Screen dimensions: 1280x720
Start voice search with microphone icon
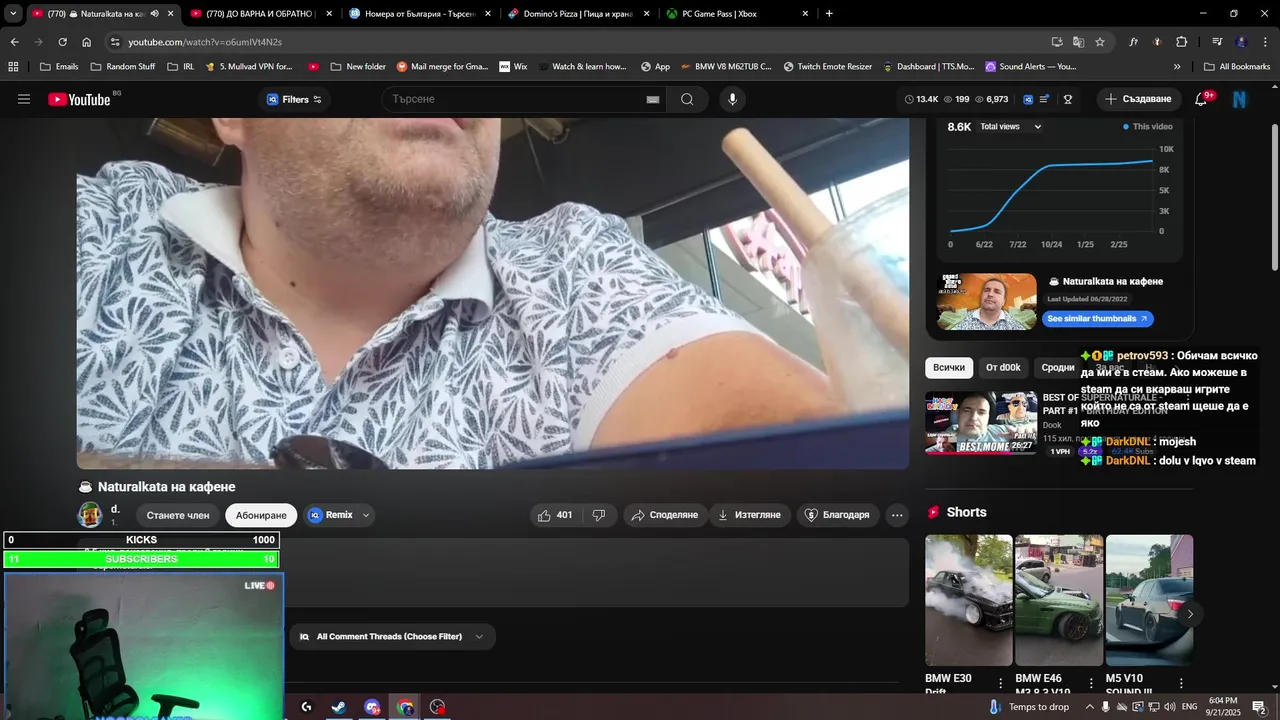click(732, 99)
